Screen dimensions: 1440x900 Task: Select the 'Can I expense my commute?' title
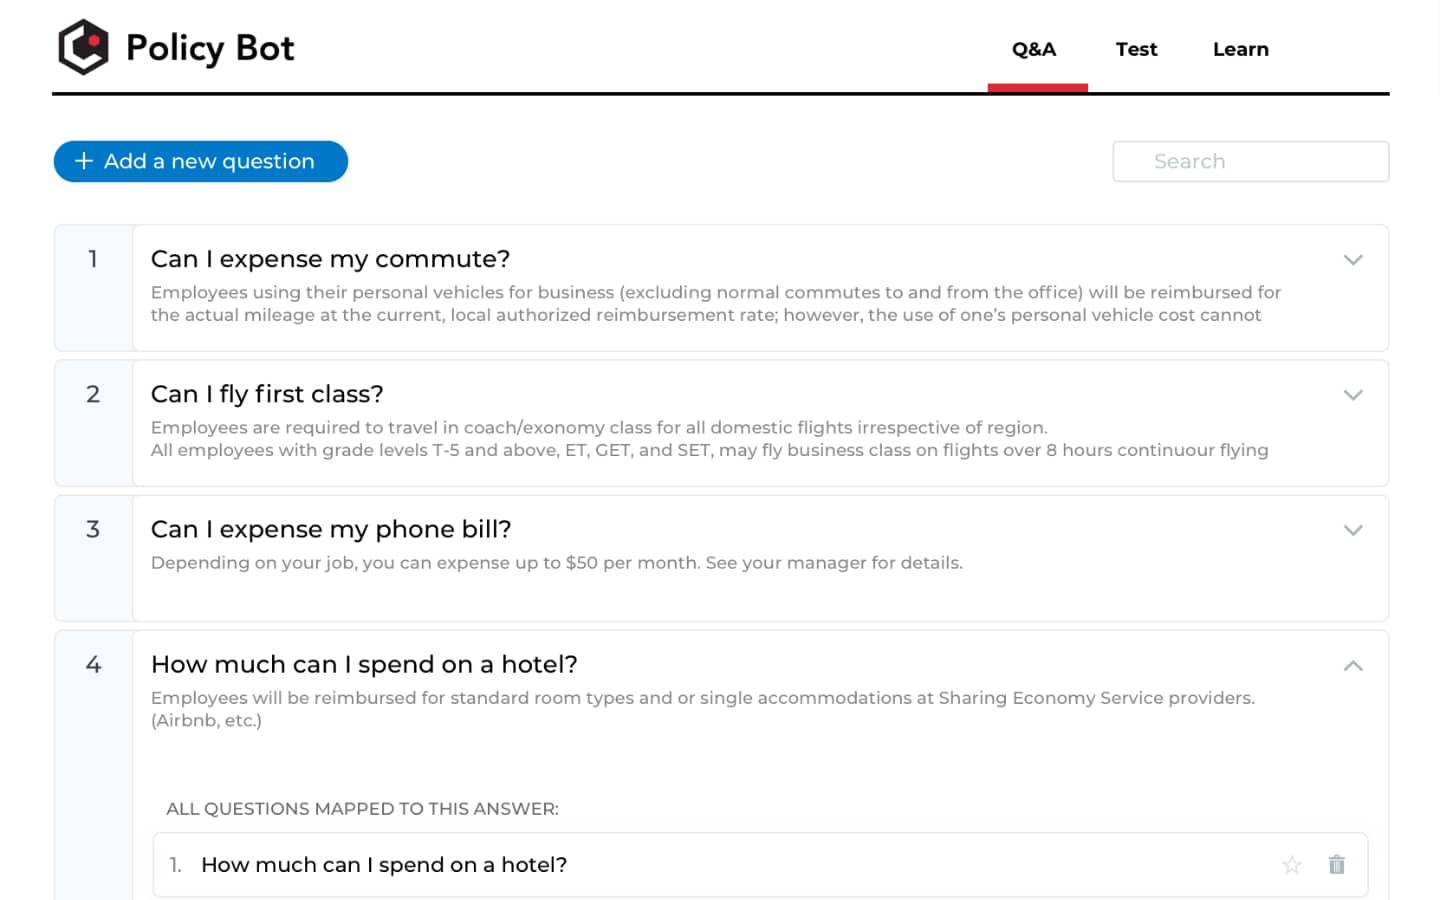[x=330, y=259]
